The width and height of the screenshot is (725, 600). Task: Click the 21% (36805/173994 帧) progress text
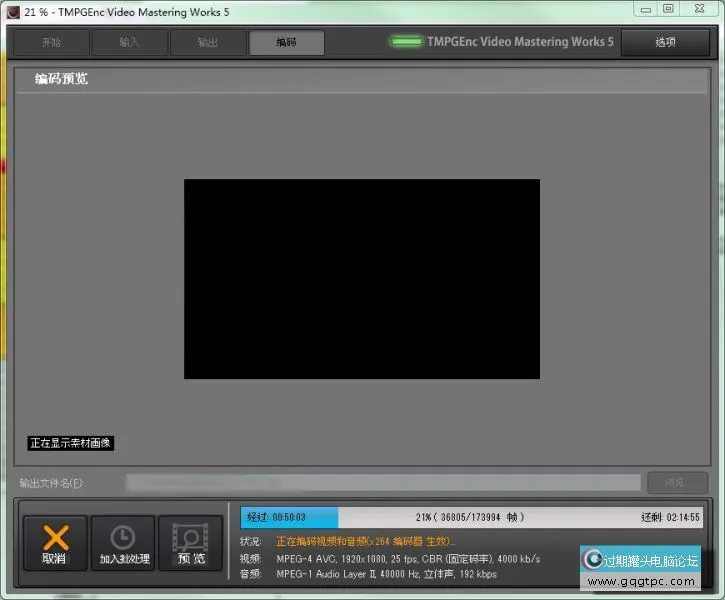[470, 517]
